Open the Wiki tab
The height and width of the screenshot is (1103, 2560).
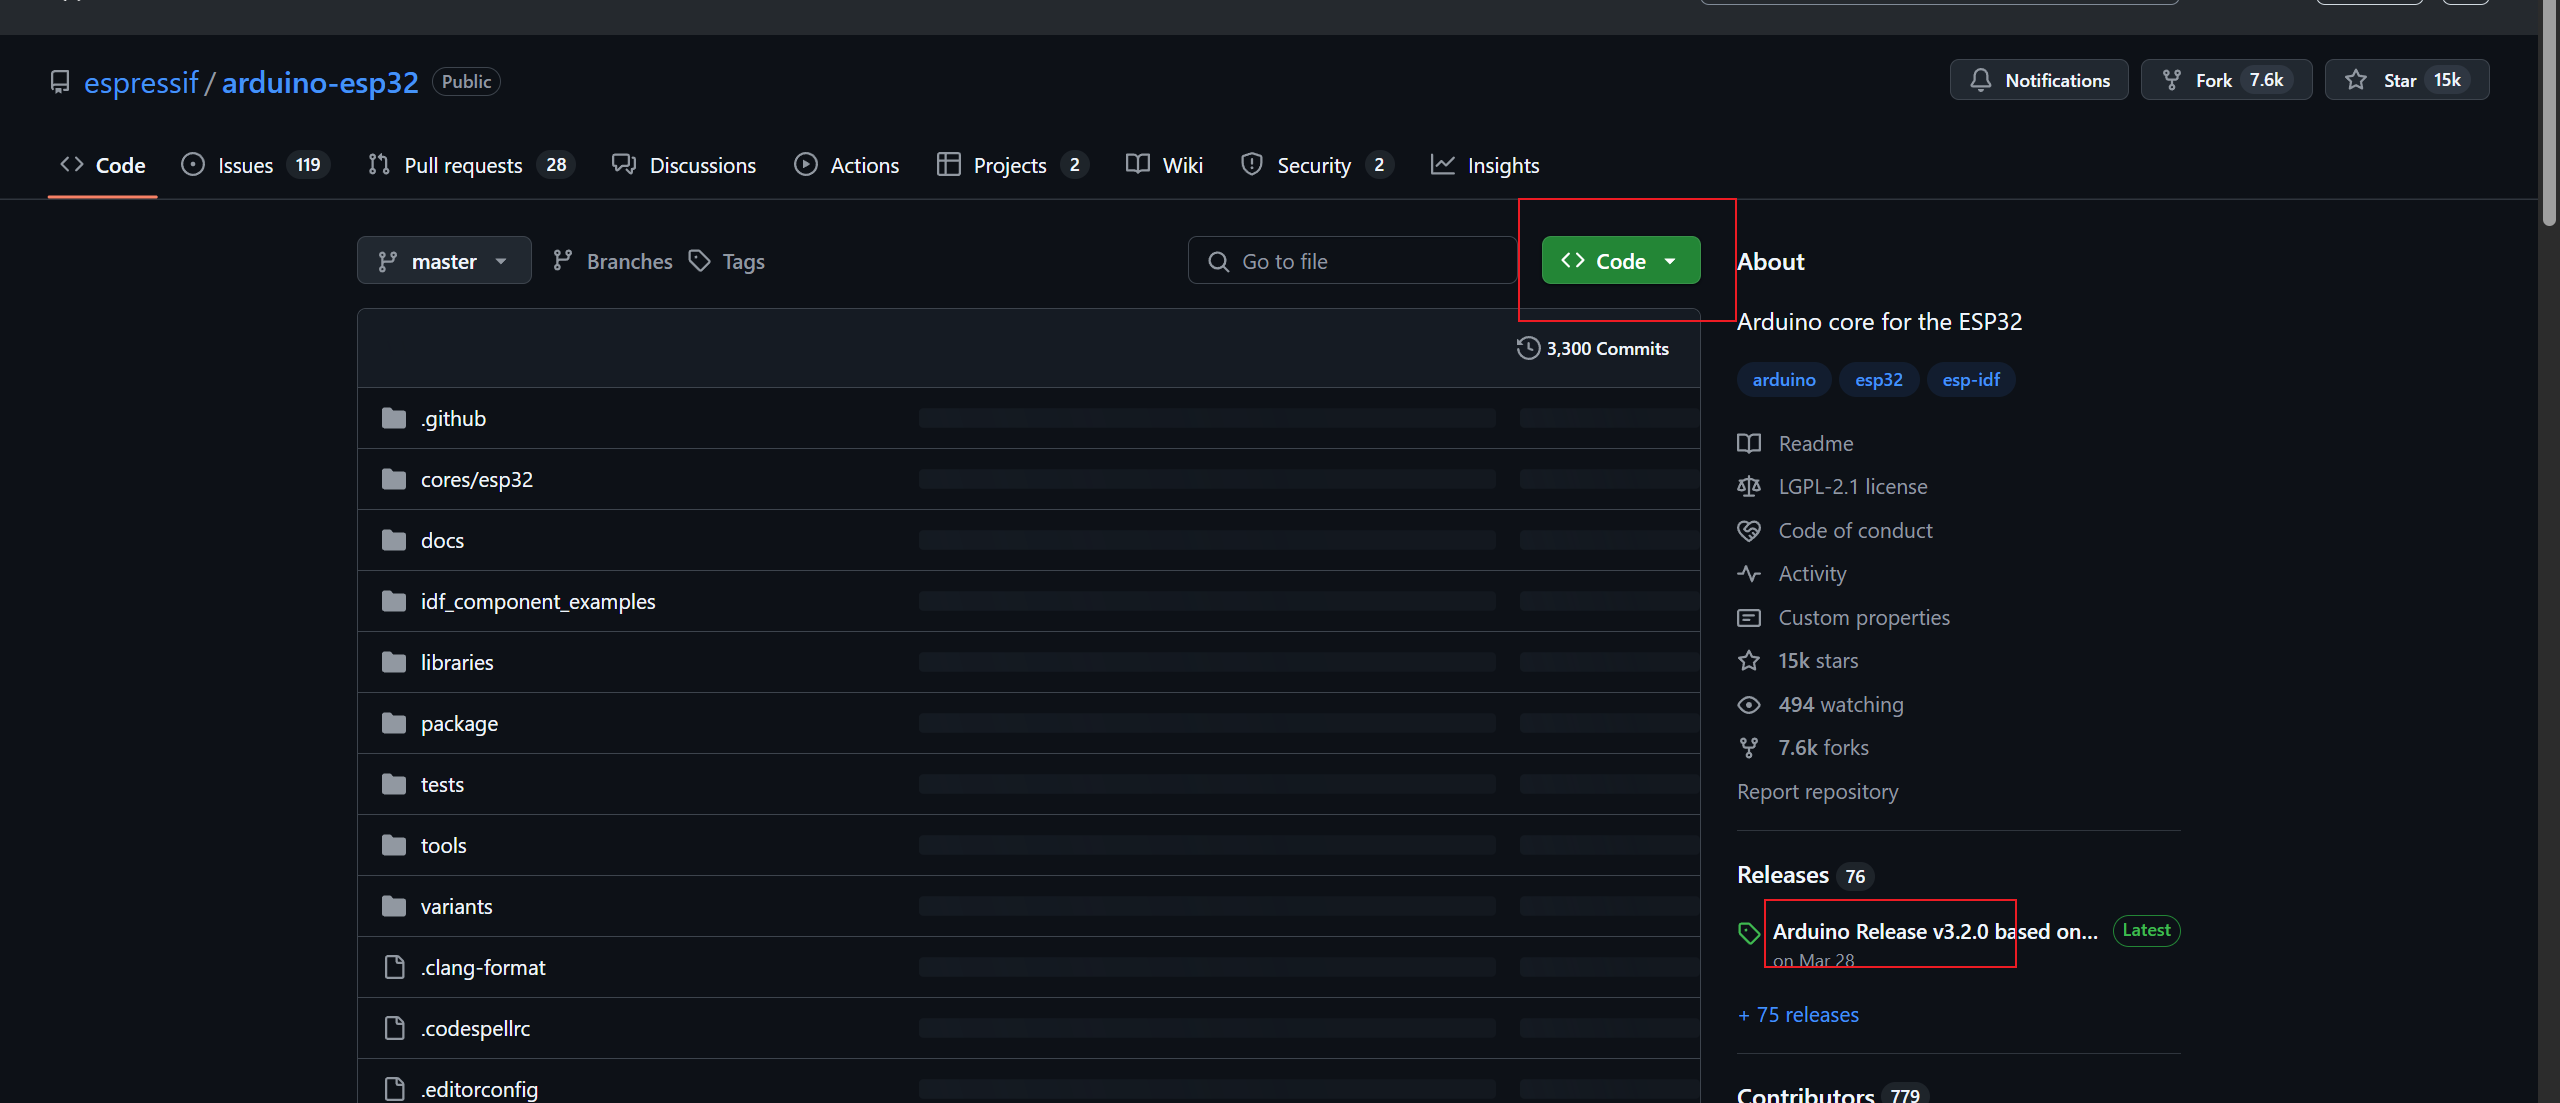1164,165
